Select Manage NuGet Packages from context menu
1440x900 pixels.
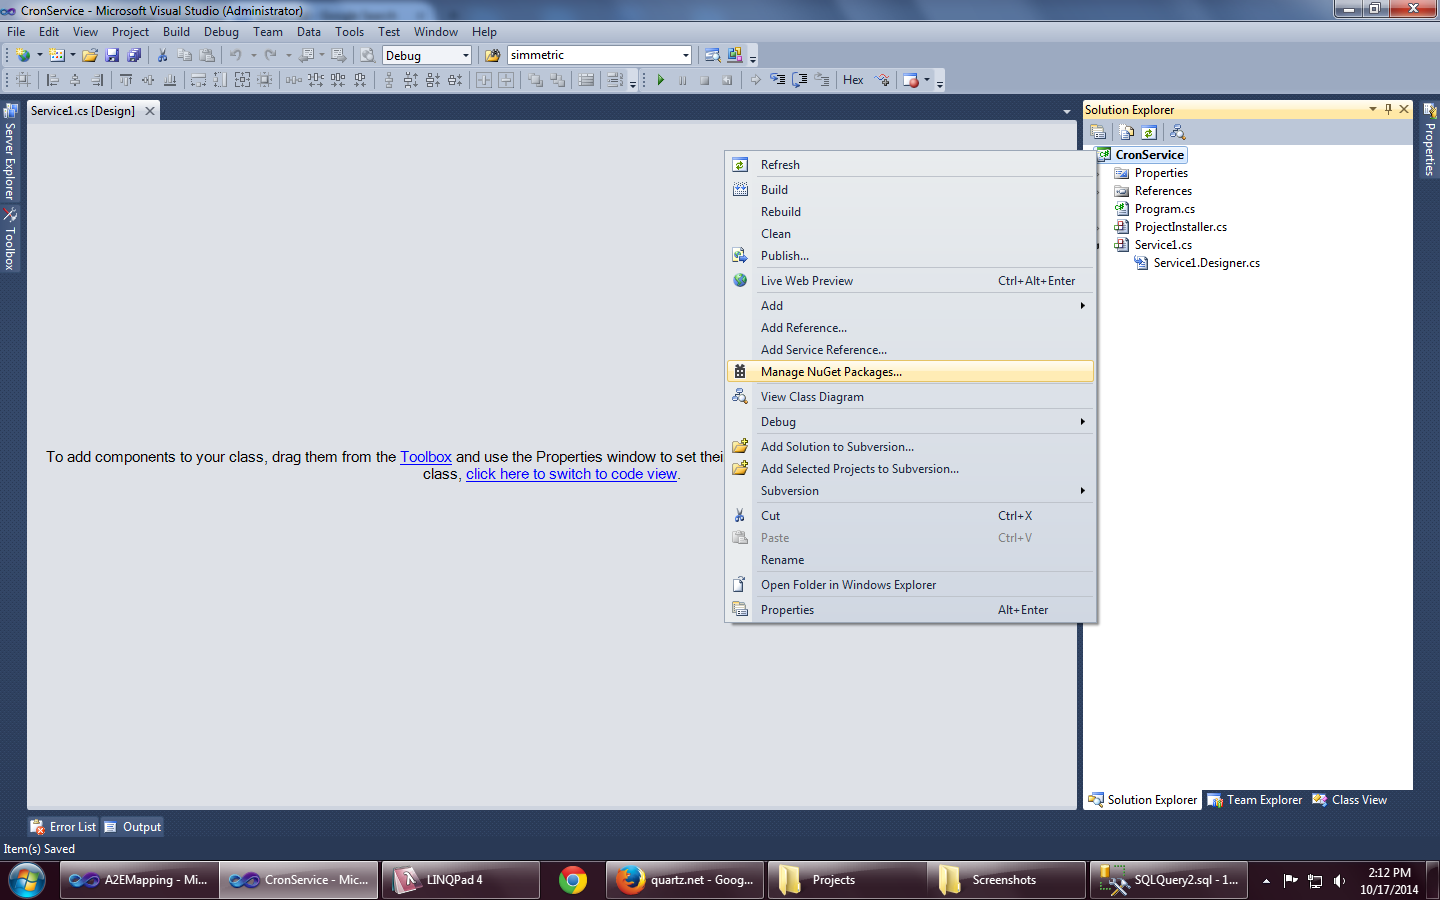coord(910,372)
